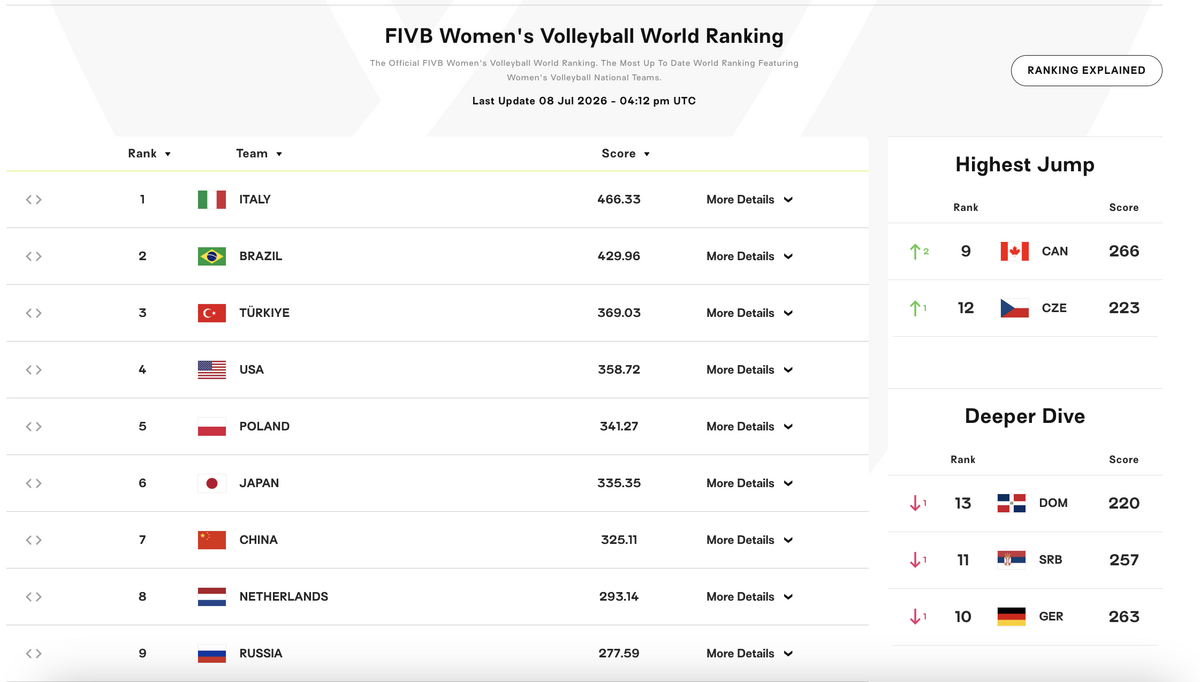Click the Canada flag in Highest Jump

tap(1015, 251)
